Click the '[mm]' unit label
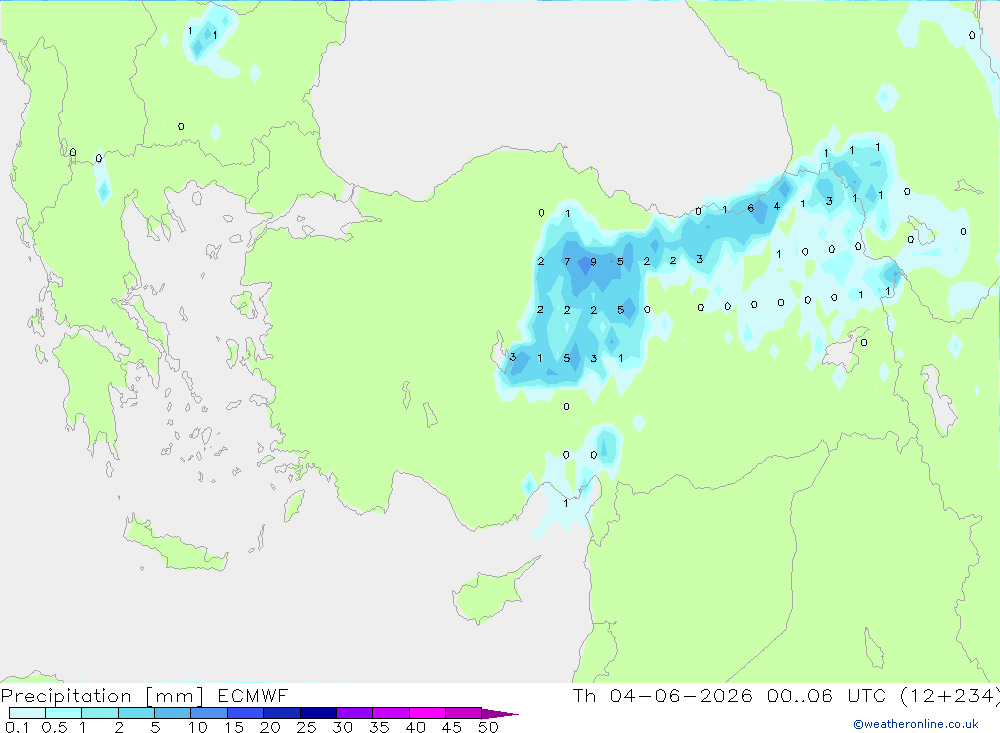 coord(174,696)
